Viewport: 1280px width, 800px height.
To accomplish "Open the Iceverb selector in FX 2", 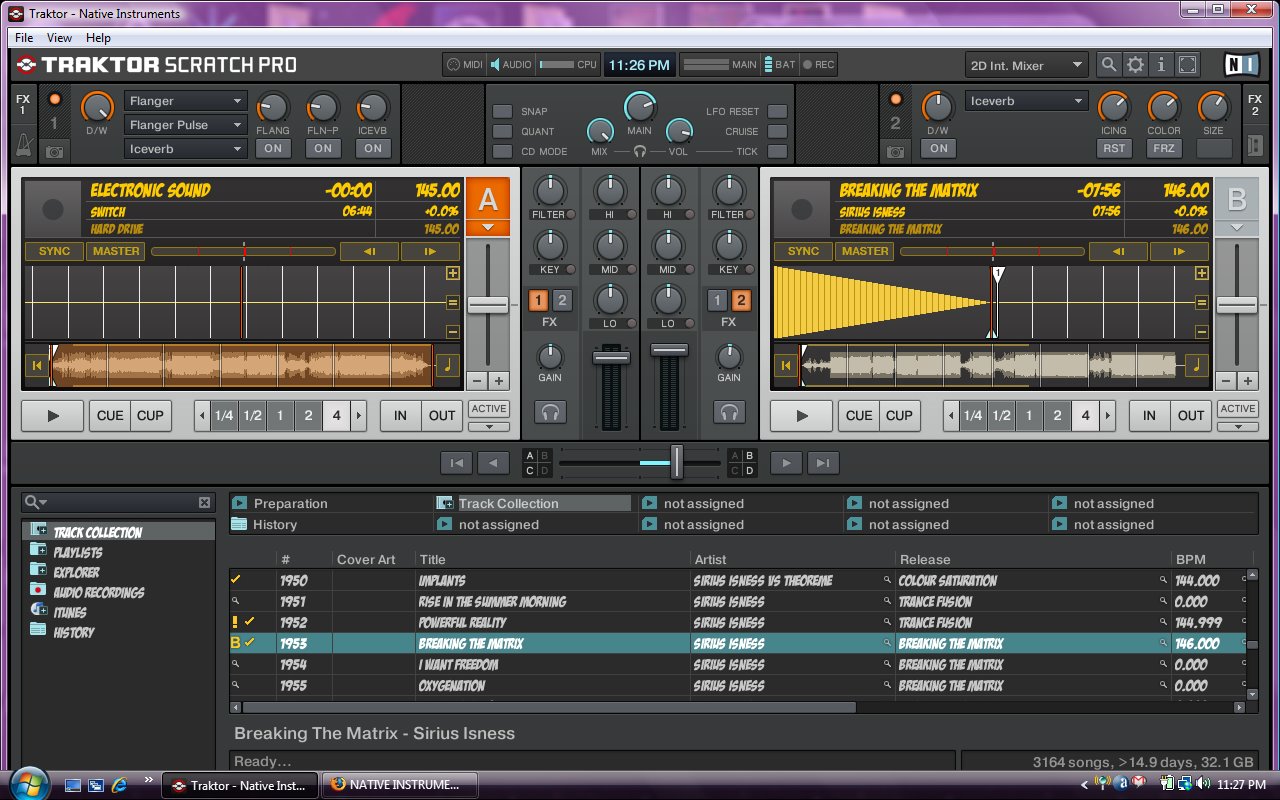I will [x=1027, y=100].
